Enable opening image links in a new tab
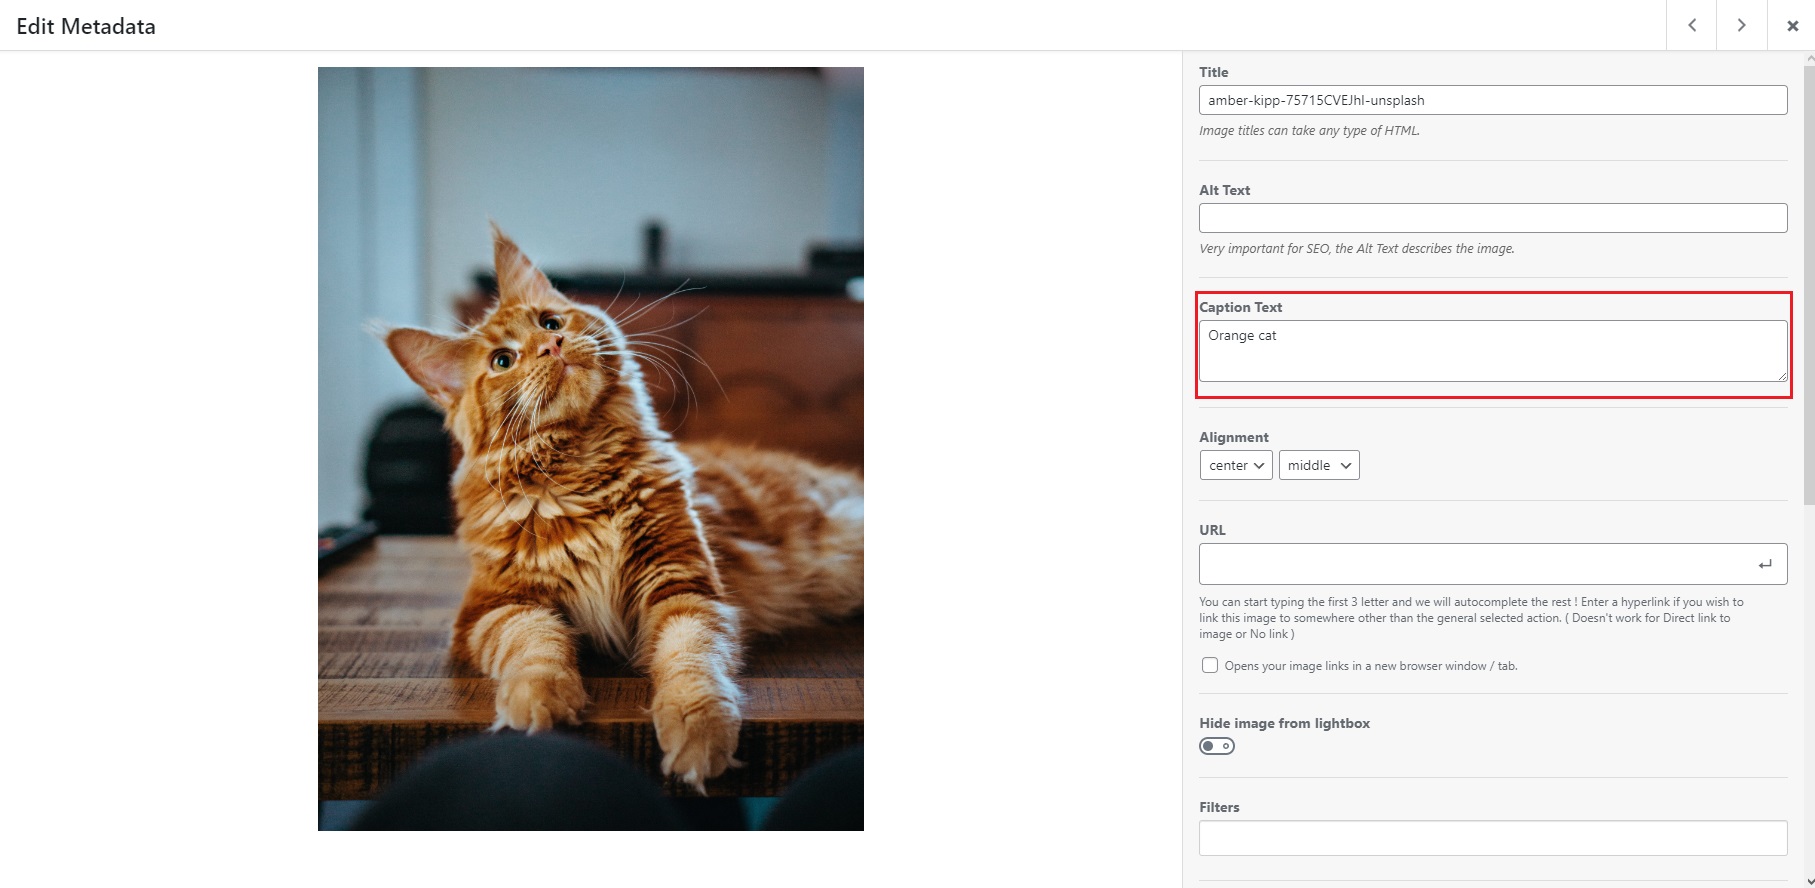This screenshot has width=1815, height=888. click(1210, 665)
